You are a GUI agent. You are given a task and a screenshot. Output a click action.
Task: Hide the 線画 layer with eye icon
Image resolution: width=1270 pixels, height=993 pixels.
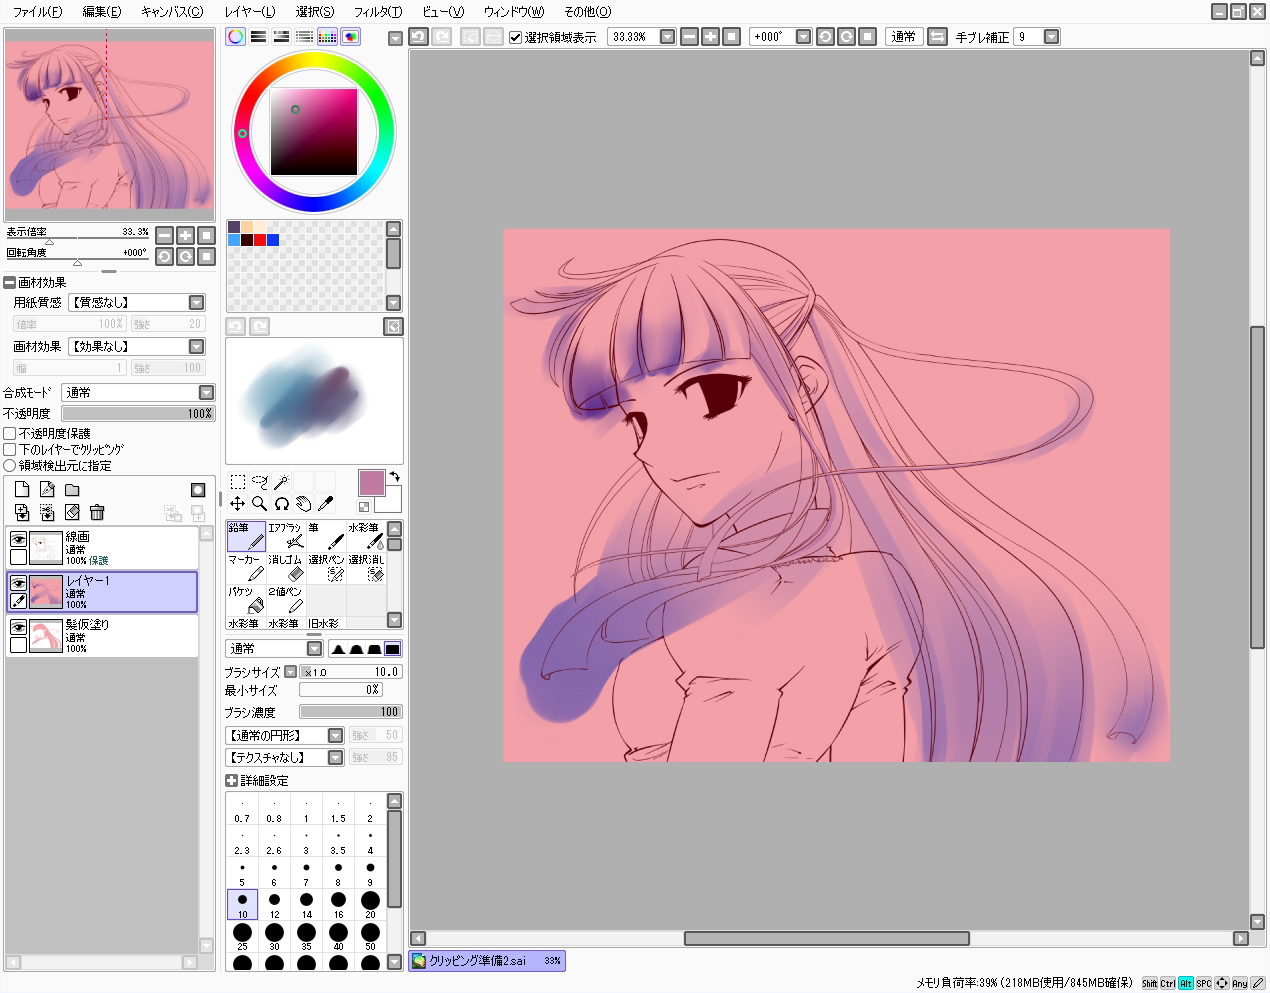(x=18, y=539)
